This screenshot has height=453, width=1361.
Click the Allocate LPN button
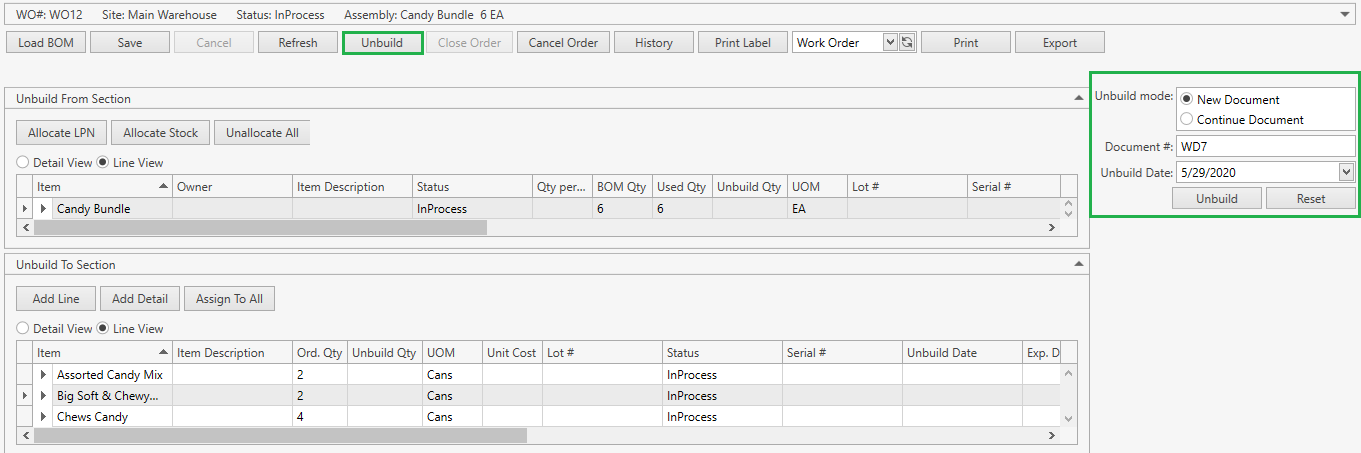click(62, 132)
